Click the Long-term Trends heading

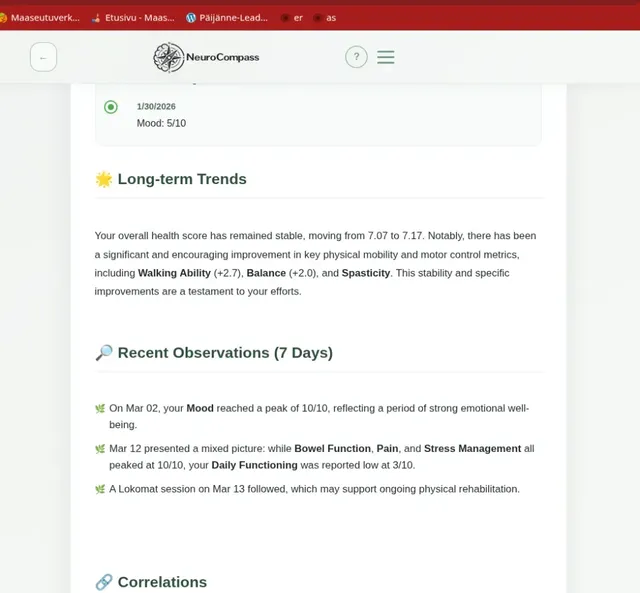[182, 180]
